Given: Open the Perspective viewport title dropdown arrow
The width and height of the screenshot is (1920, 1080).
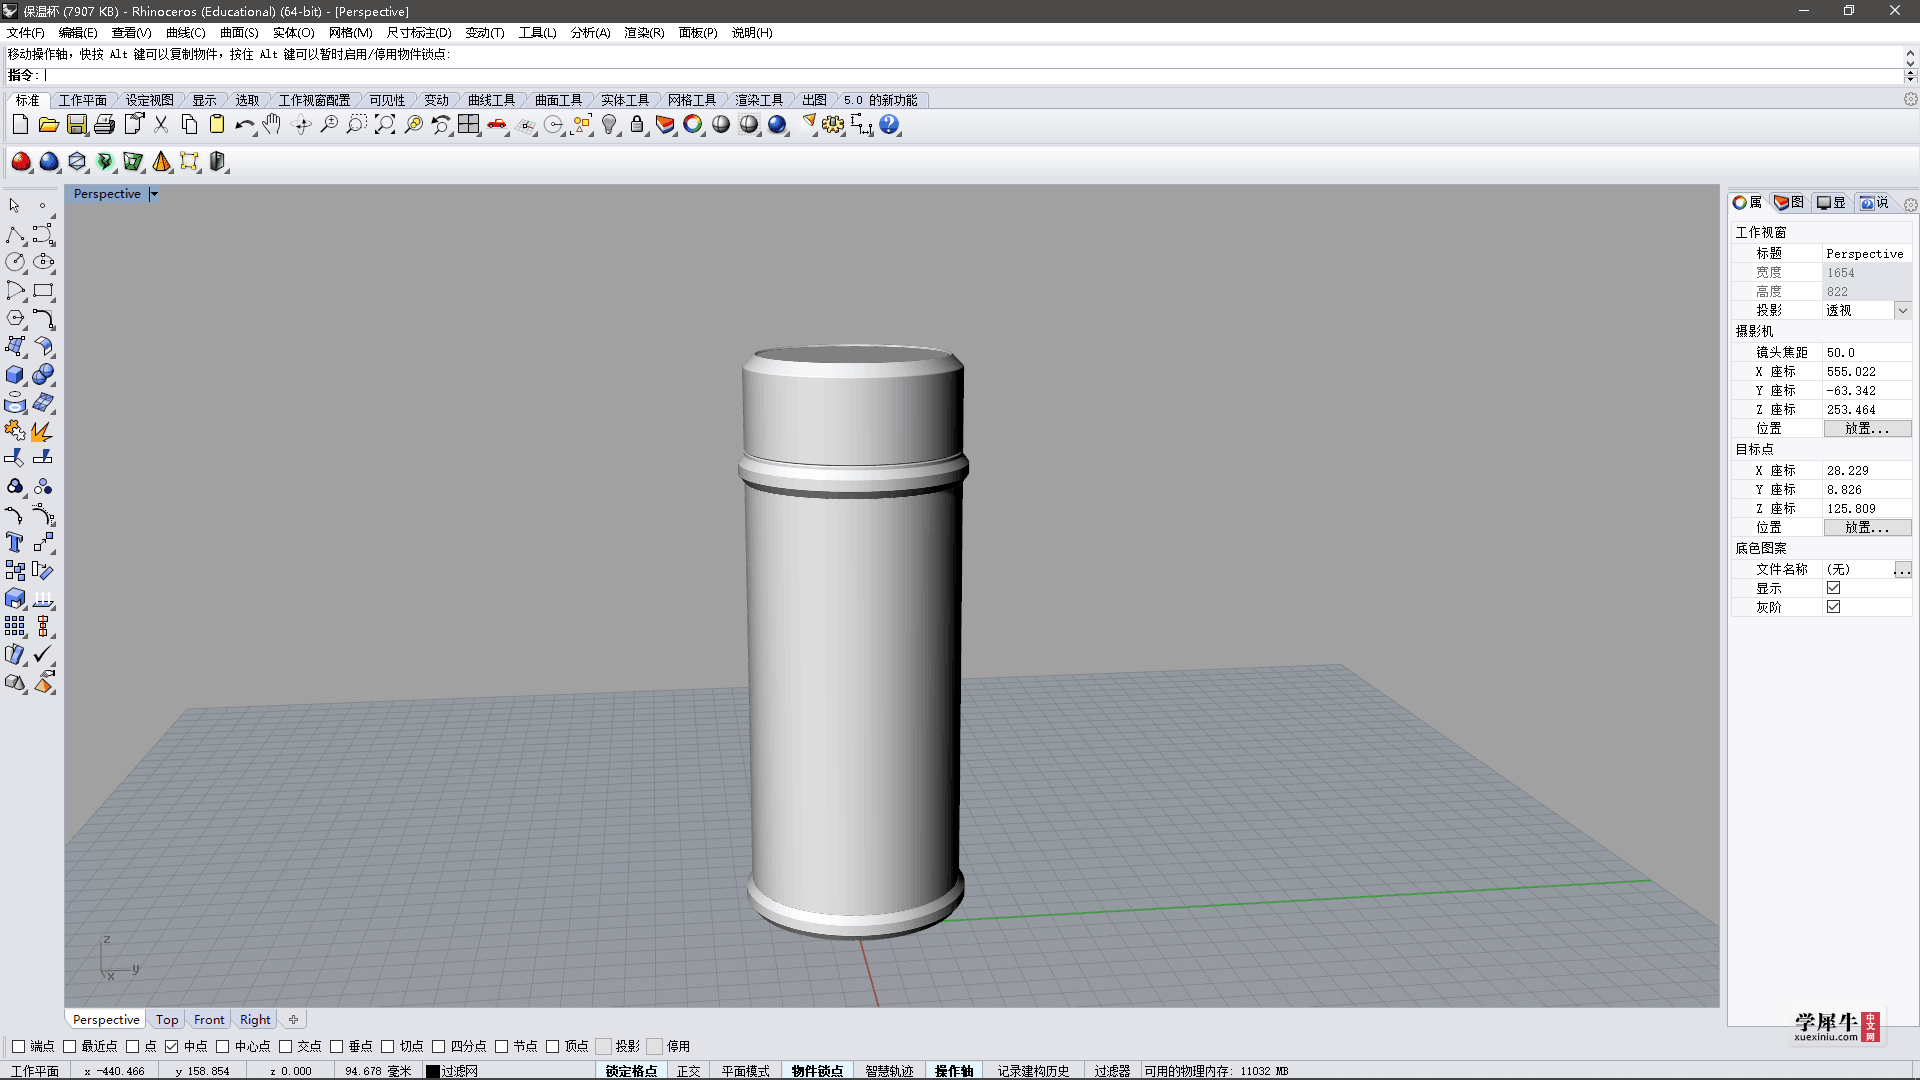Looking at the screenshot, I should (x=154, y=194).
